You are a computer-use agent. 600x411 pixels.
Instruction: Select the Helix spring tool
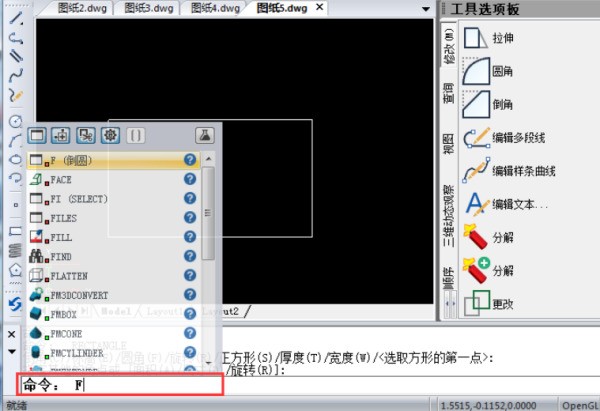click(16, 251)
